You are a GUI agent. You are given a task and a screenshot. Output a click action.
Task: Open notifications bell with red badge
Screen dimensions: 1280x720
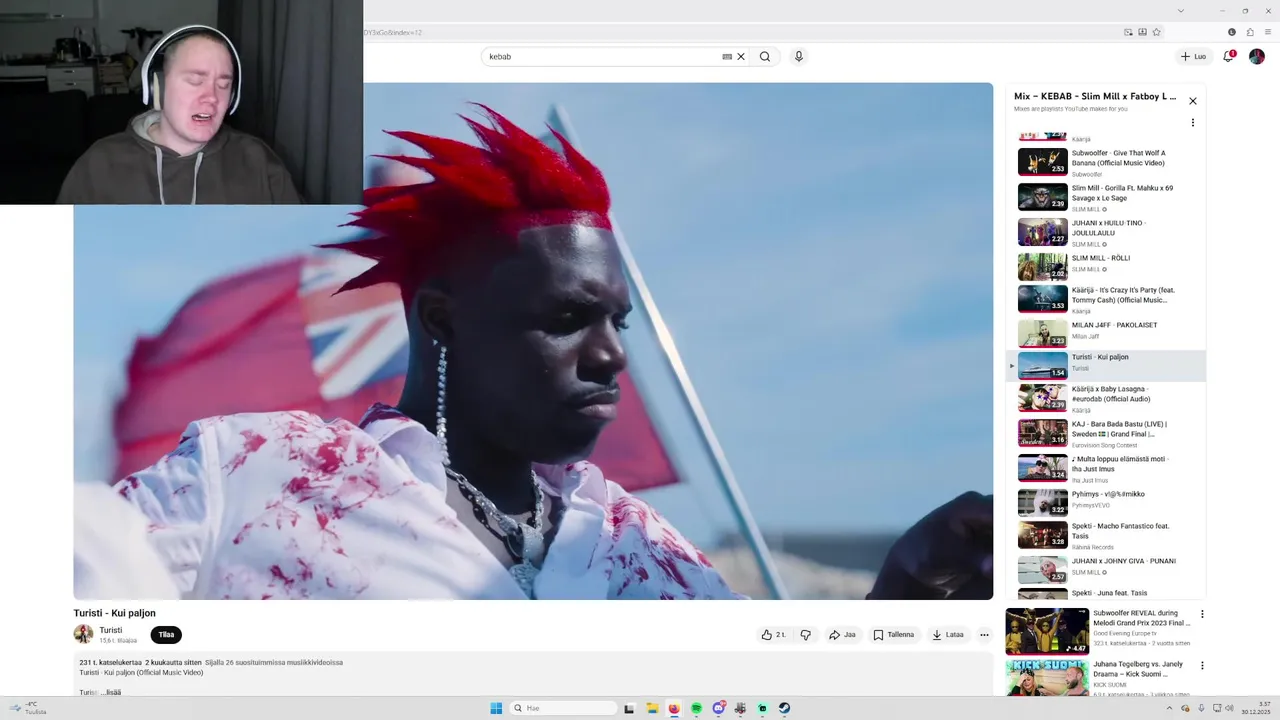[1229, 56]
